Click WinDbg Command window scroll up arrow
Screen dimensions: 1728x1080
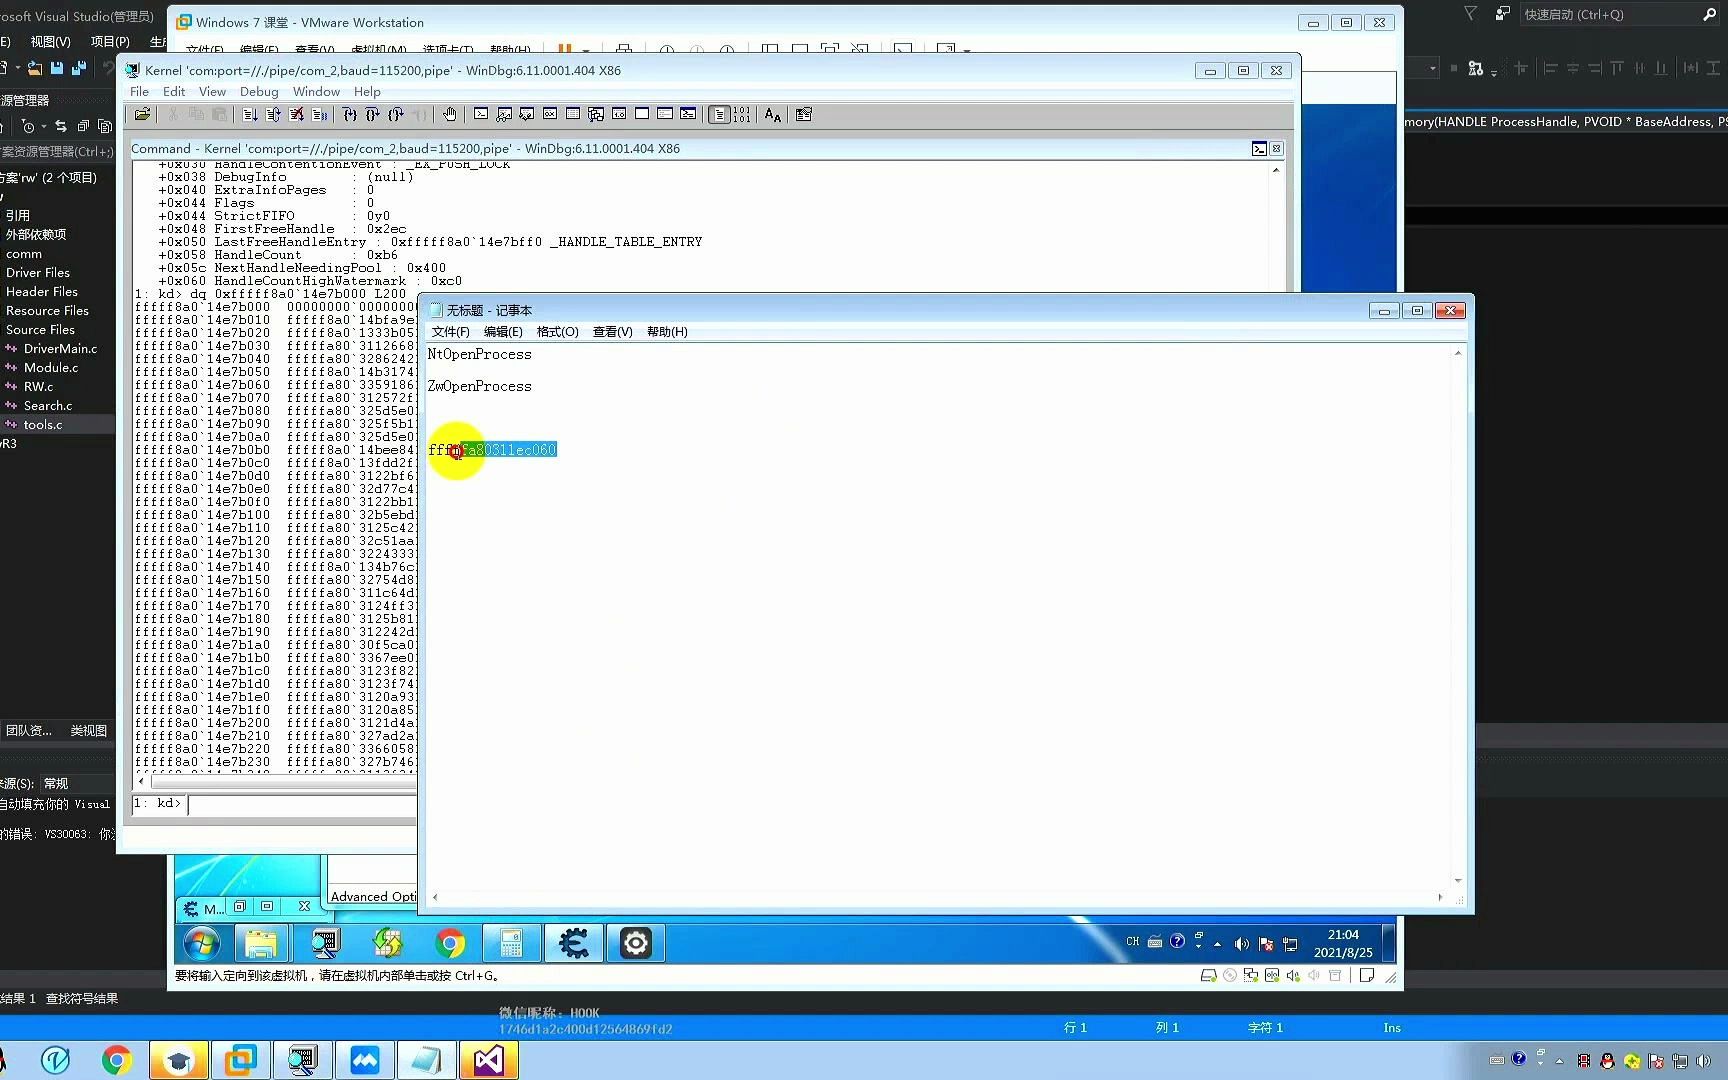pos(1276,170)
